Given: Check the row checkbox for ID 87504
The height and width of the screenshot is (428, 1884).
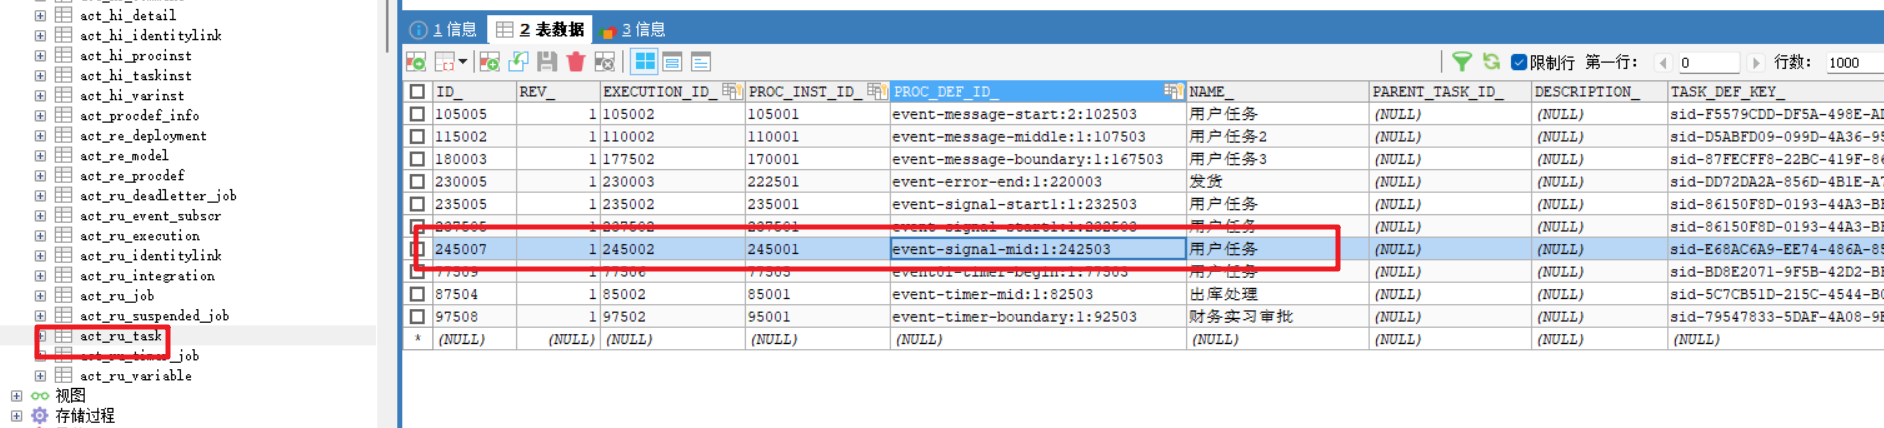Looking at the screenshot, I should 417,294.
